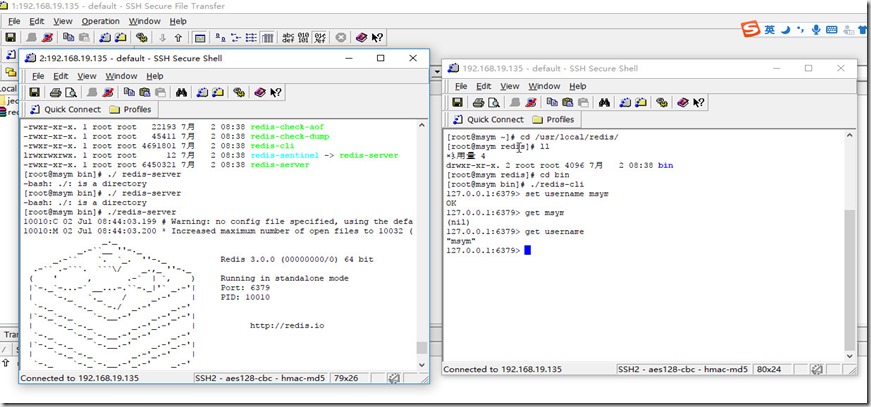Viewport: 871px width, 407px height.
Task: Select List view in File Transfer toolbar
Action: pyautogui.click(x=252, y=38)
